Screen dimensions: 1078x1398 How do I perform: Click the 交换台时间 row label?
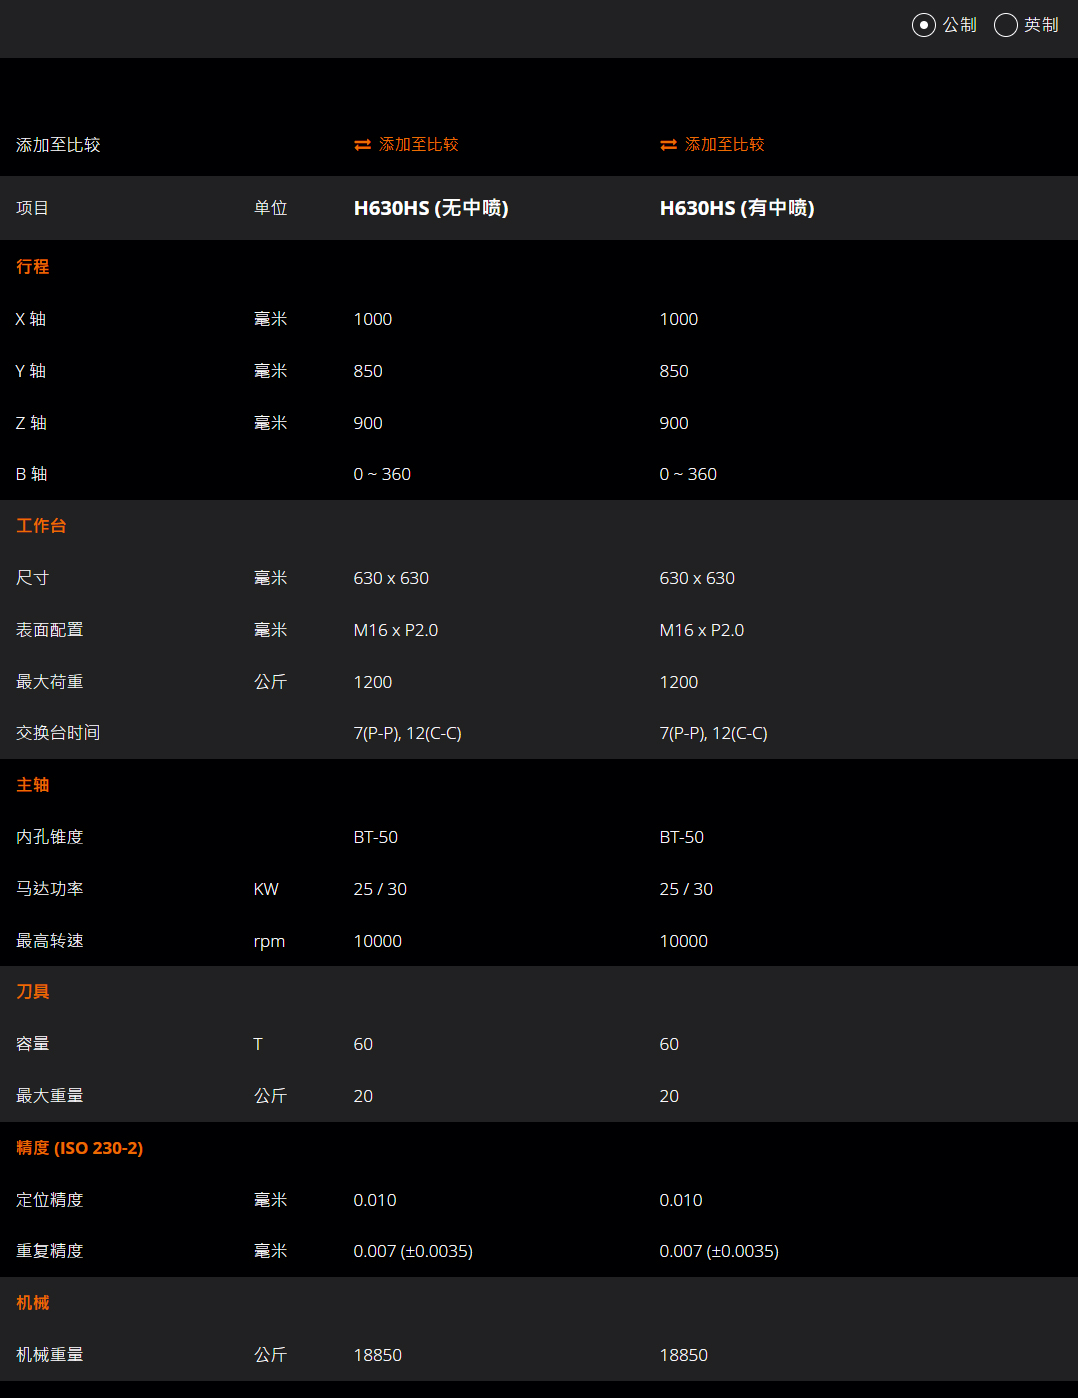pyautogui.click(x=58, y=733)
